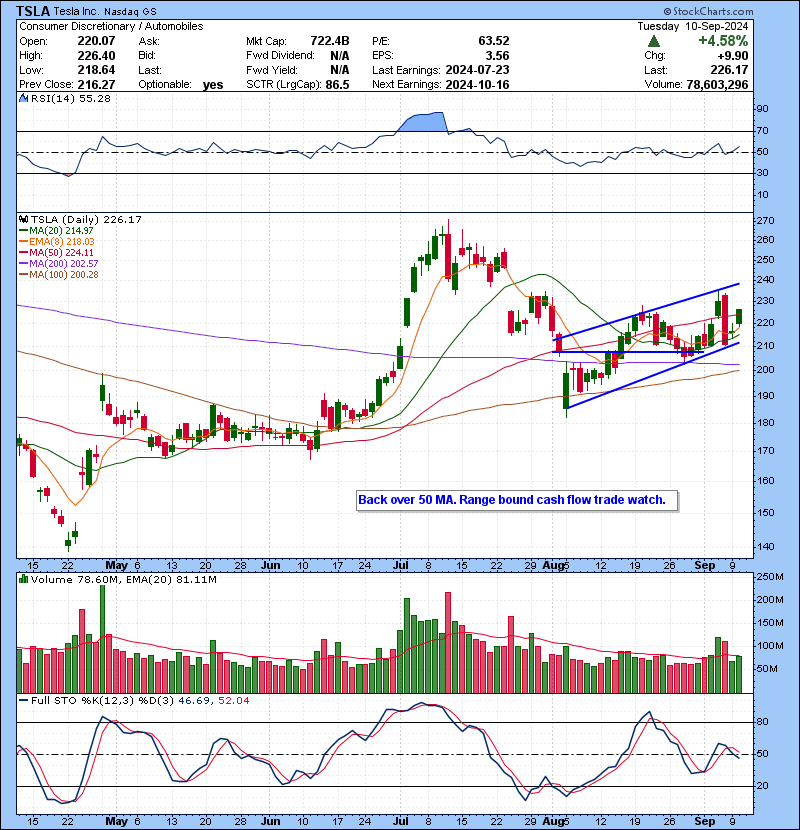Image resolution: width=800 pixels, height=830 pixels.
Task: Click the EPS value 3.56
Action: click(497, 56)
